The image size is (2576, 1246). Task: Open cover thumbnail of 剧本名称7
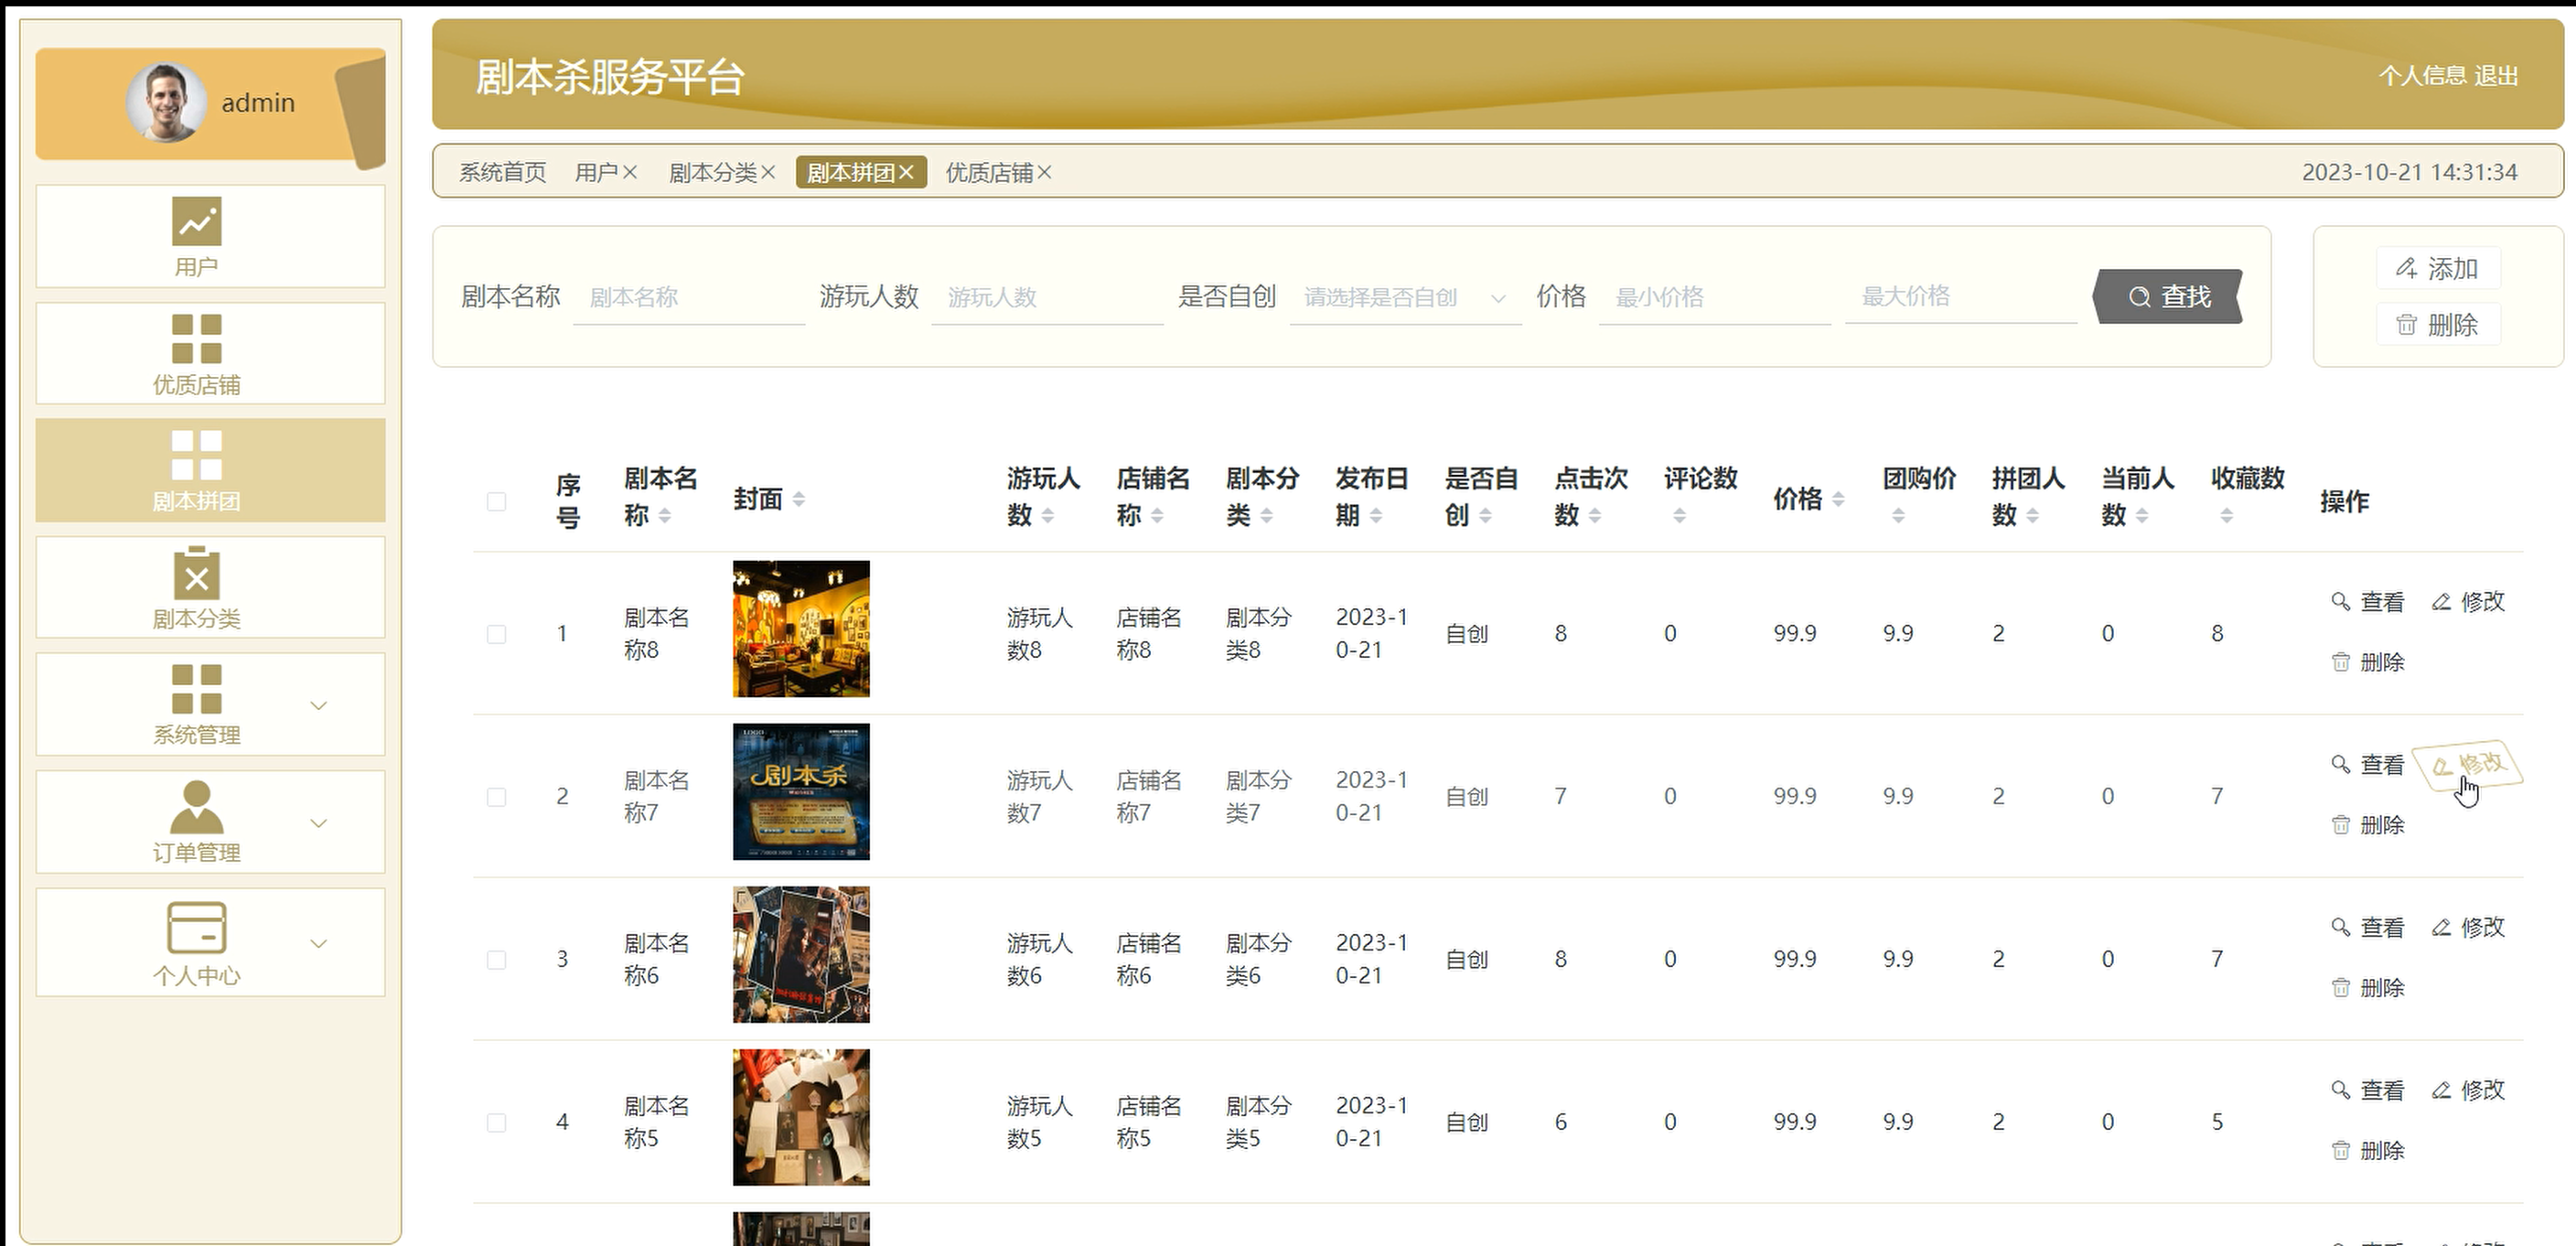click(x=801, y=792)
